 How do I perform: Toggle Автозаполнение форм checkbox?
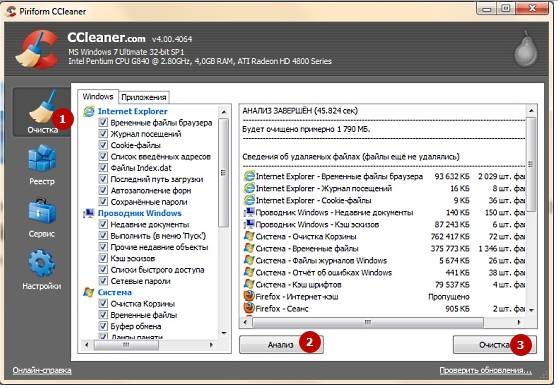pyautogui.click(x=103, y=190)
